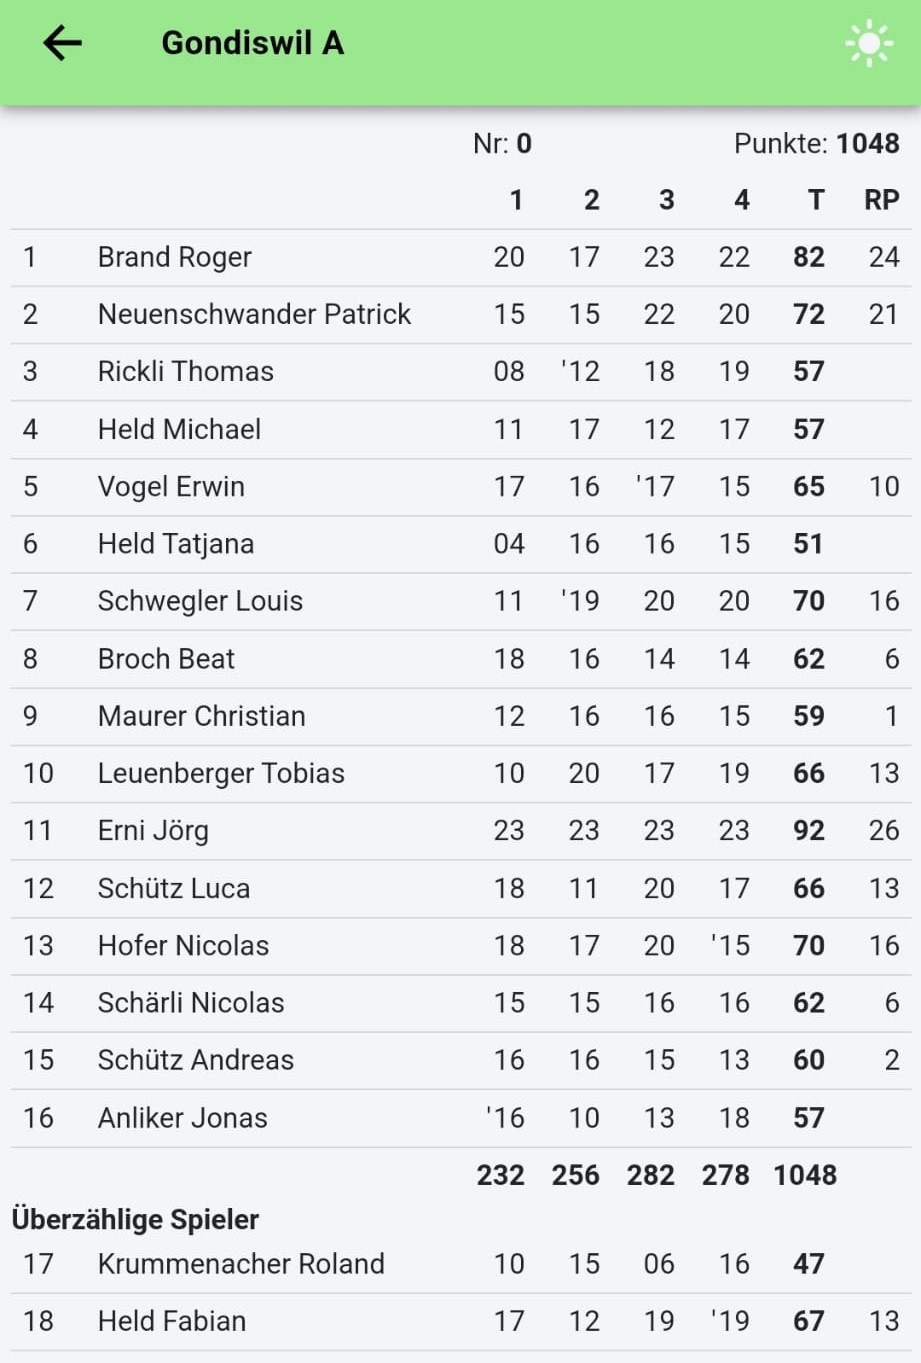Tap the Punkte 1048 total label

(x=816, y=144)
